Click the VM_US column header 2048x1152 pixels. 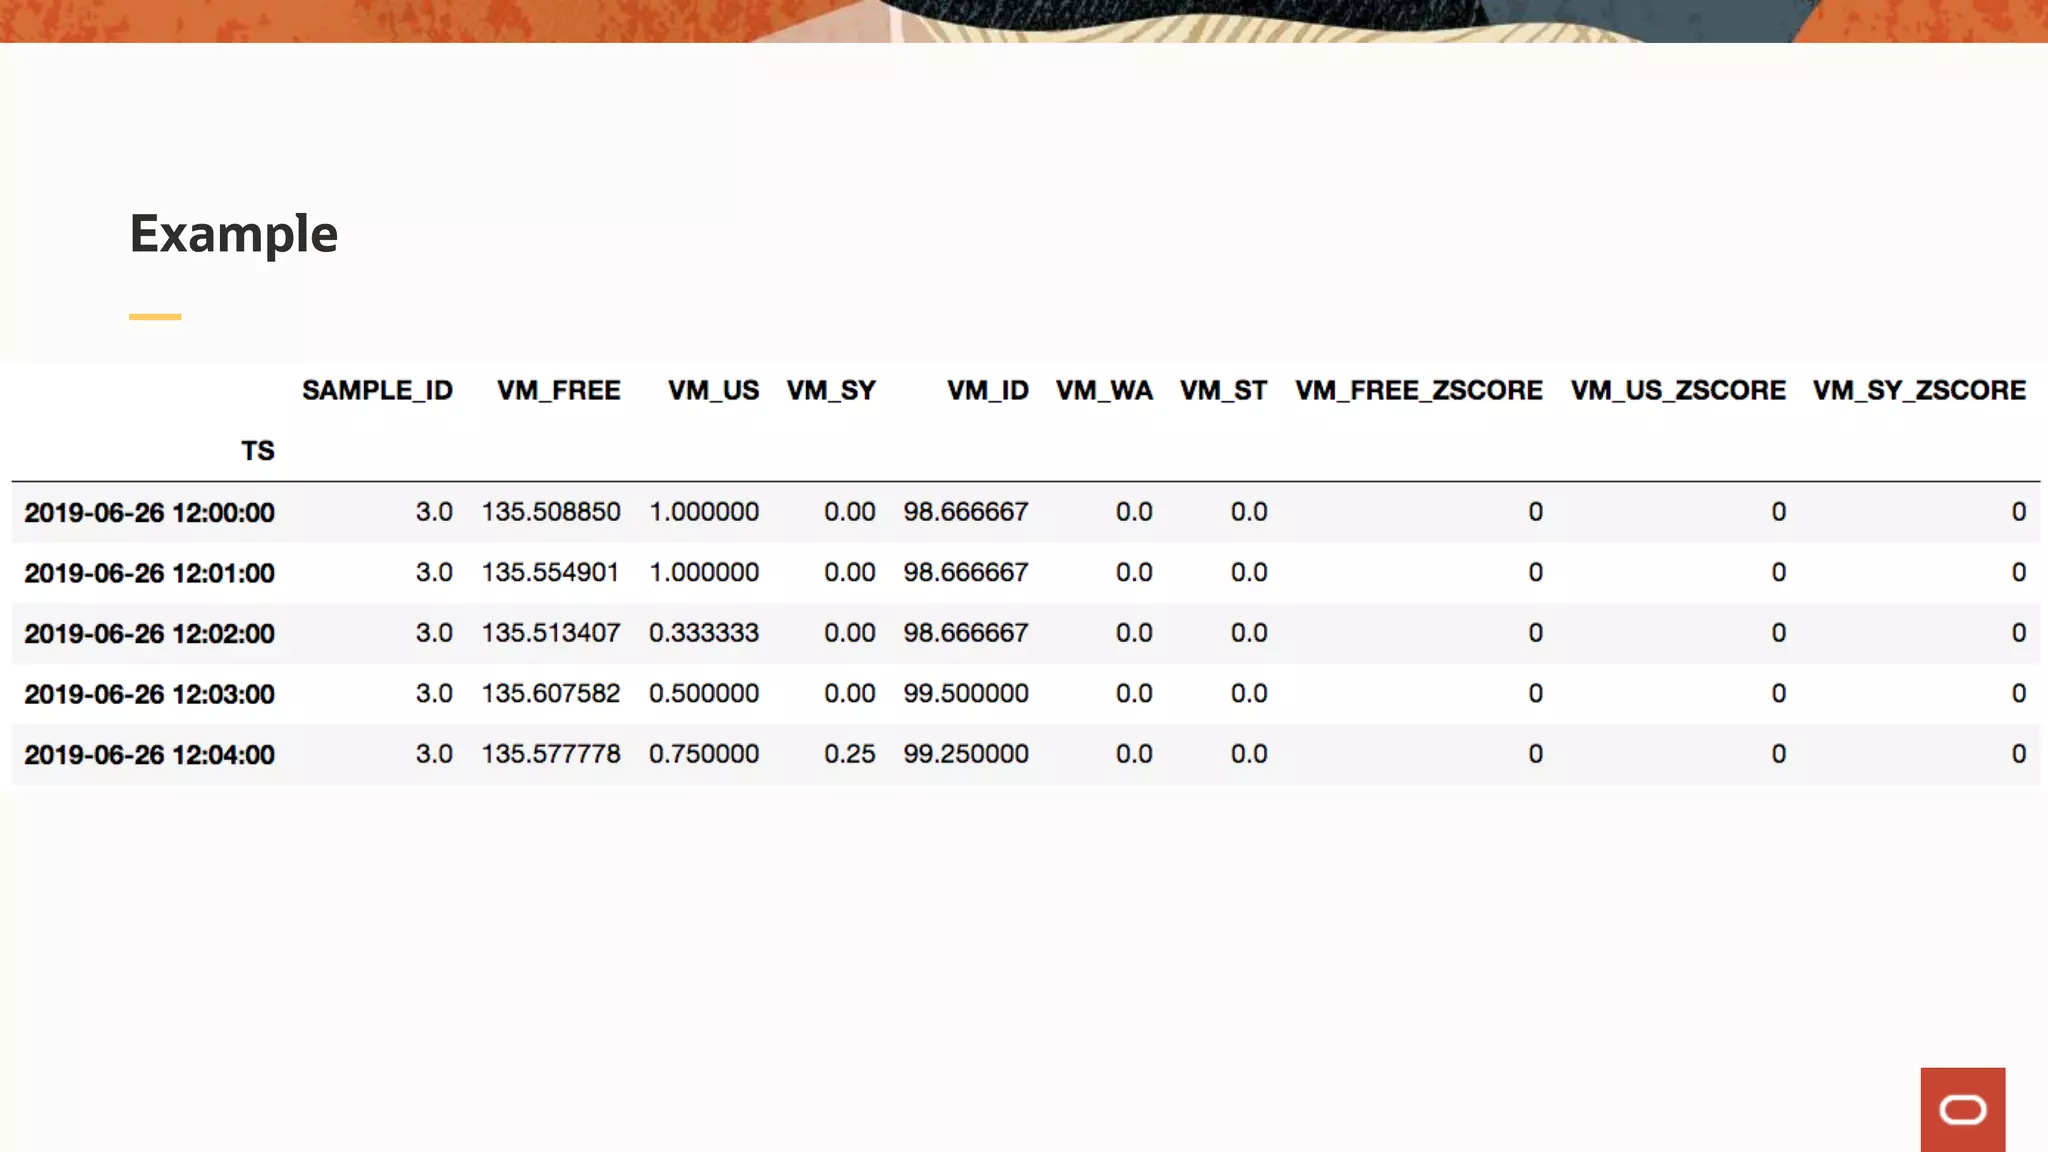tap(713, 390)
